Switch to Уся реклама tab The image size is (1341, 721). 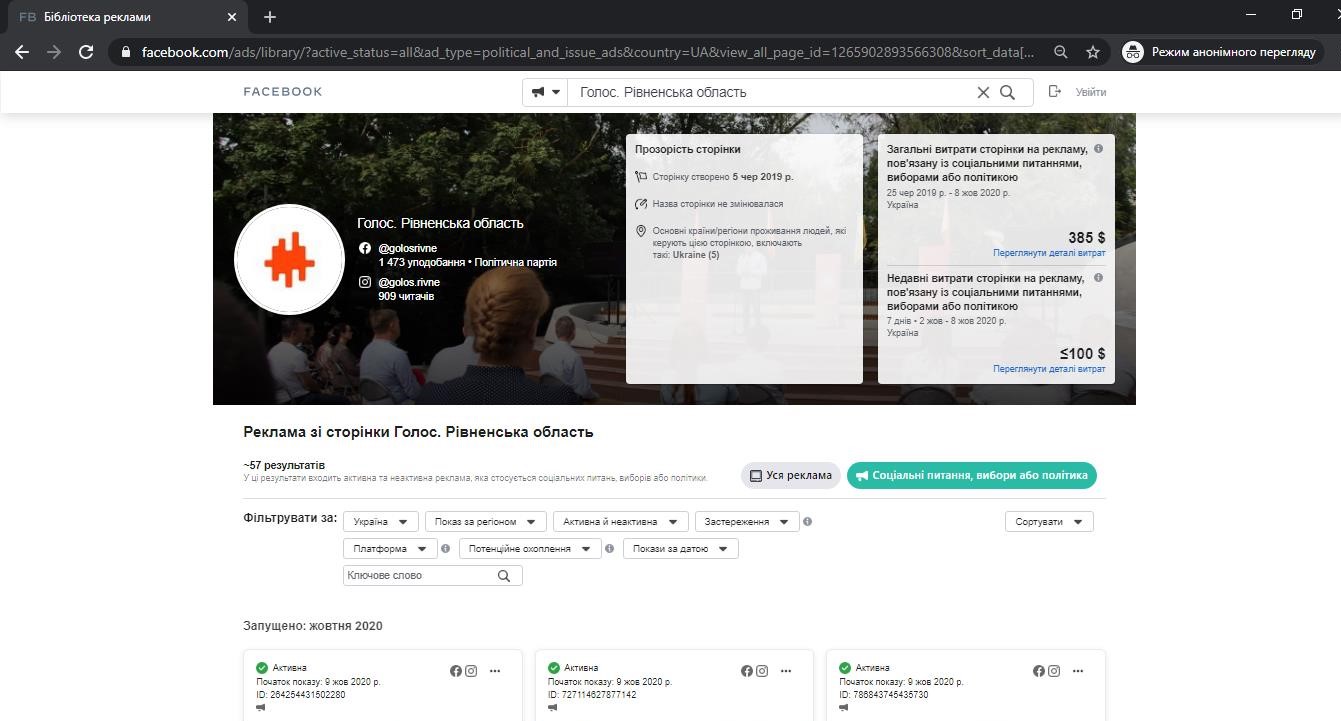(790, 476)
